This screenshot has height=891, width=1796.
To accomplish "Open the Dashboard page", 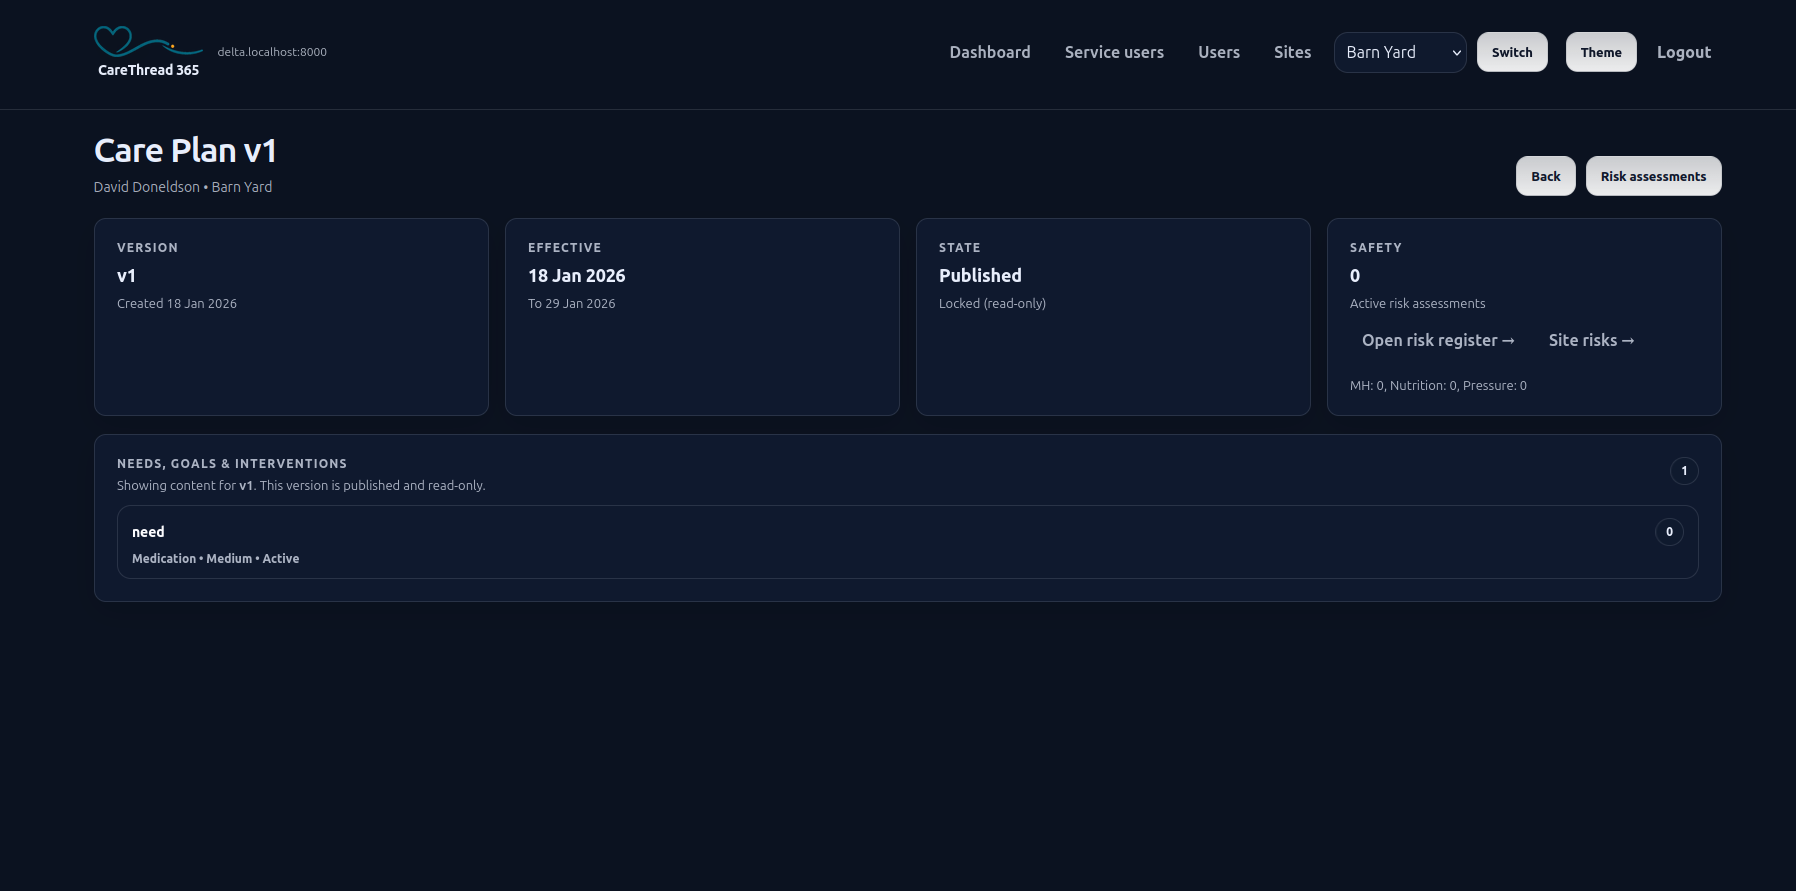I will (x=989, y=52).
